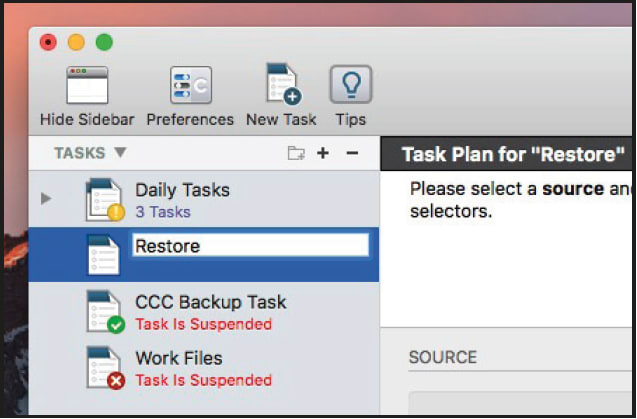The height and width of the screenshot is (419, 637).
Task: Open Preferences from the toolbar
Action: 189,87
